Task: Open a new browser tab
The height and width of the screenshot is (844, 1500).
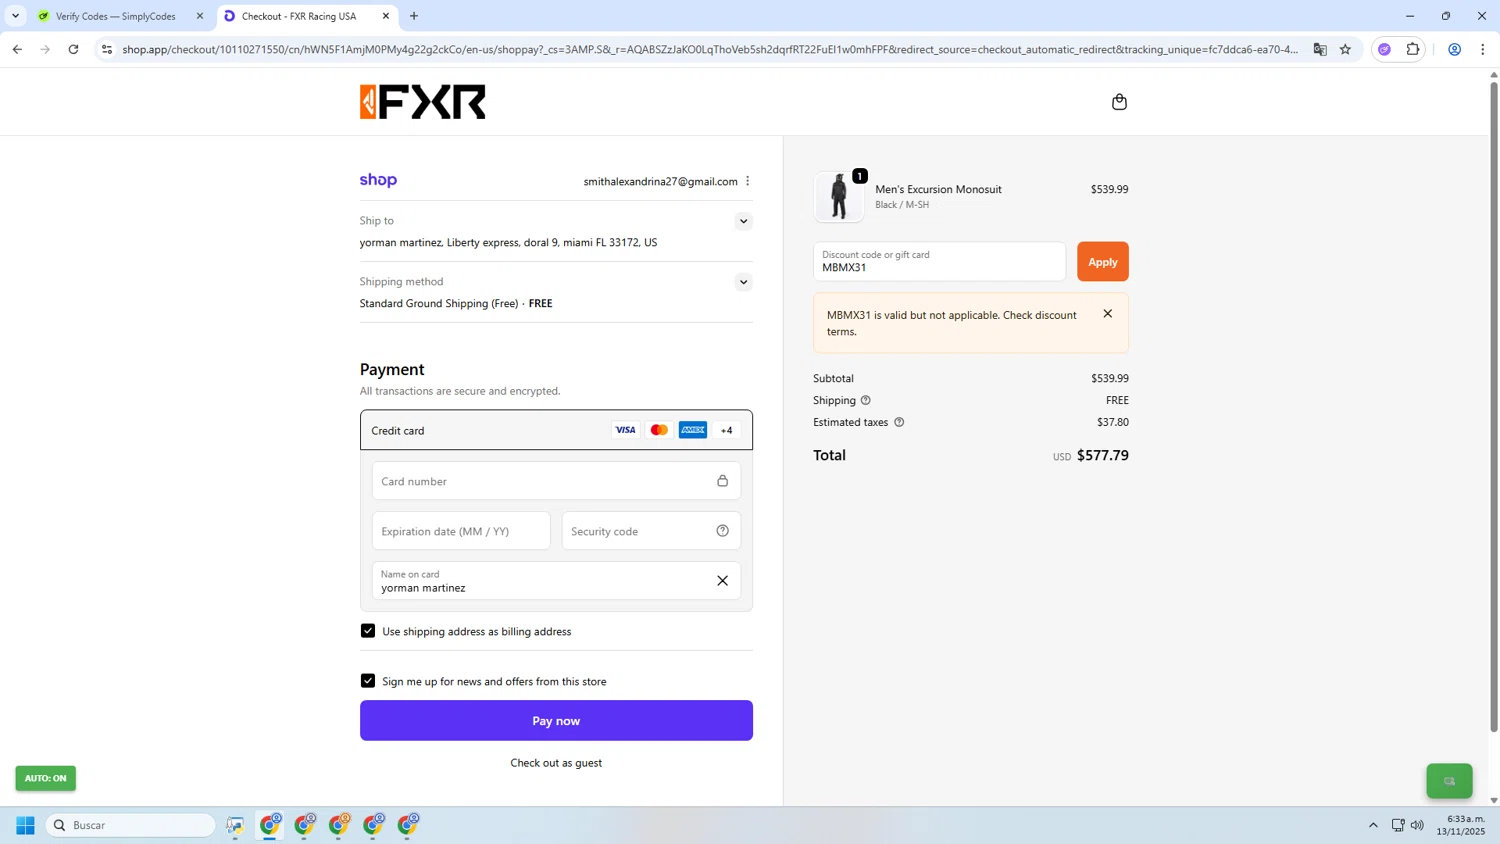Action: (414, 16)
